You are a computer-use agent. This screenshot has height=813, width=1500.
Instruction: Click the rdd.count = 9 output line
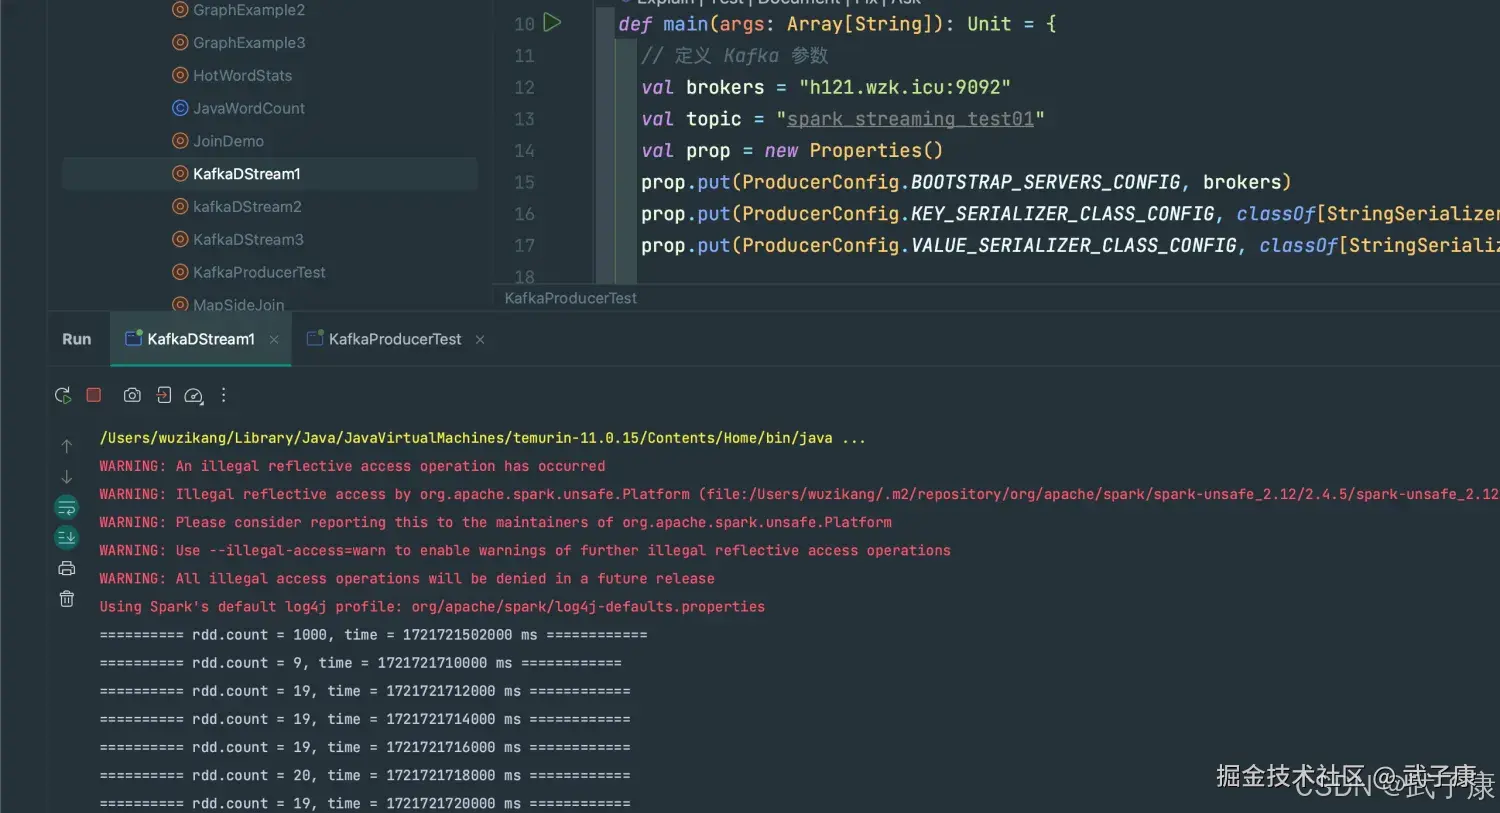pos(360,663)
